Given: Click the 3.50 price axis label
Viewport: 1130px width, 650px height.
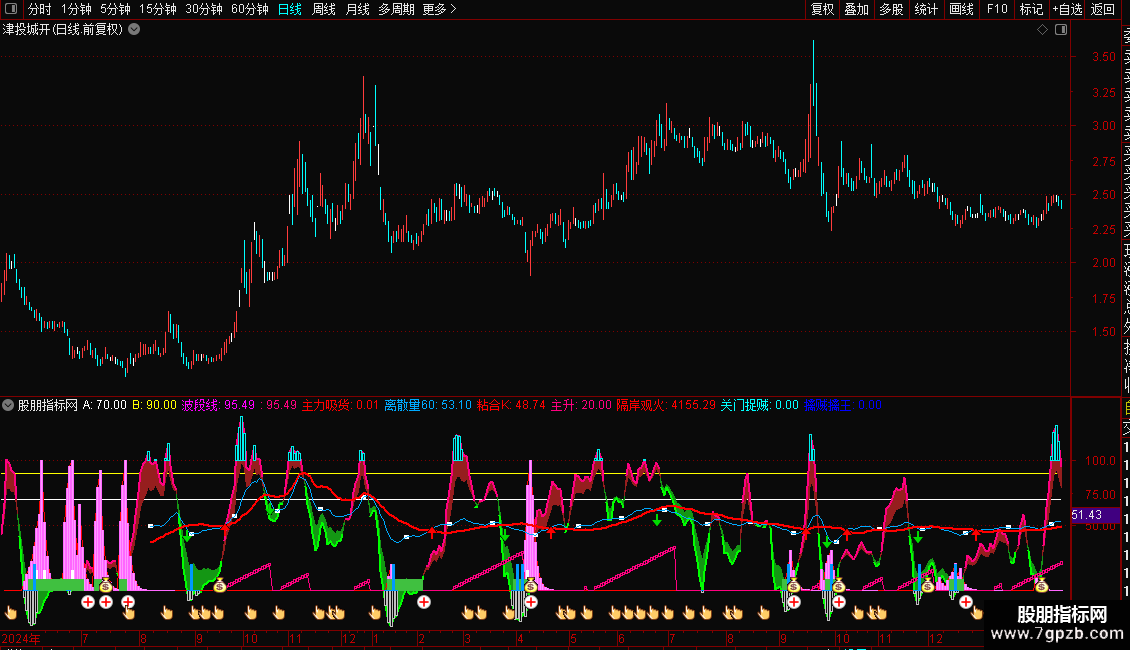Looking at the screenshot, I should click(x=1103, y=57).
